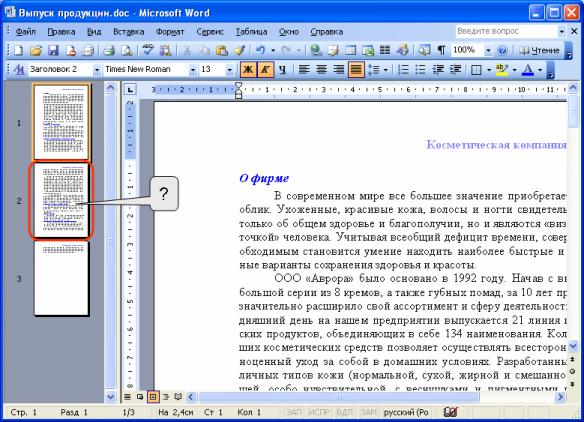Align text to the left
This screenshot has width=584, height=422.
click(304, 70)
